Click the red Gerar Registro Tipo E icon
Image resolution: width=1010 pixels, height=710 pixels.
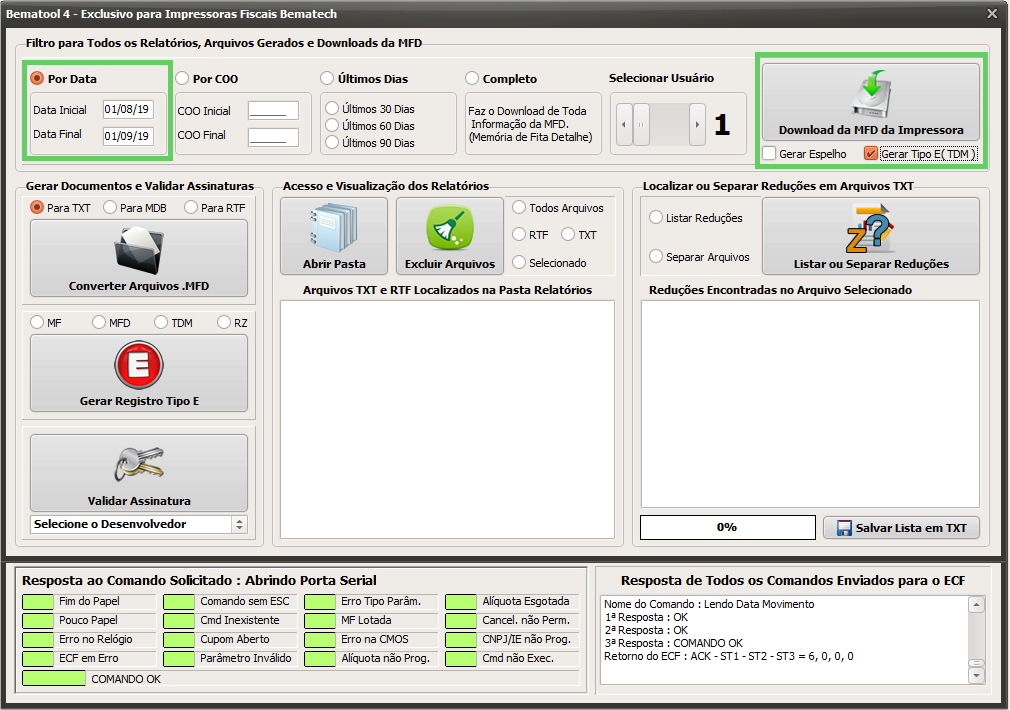(x=139, y=365)
